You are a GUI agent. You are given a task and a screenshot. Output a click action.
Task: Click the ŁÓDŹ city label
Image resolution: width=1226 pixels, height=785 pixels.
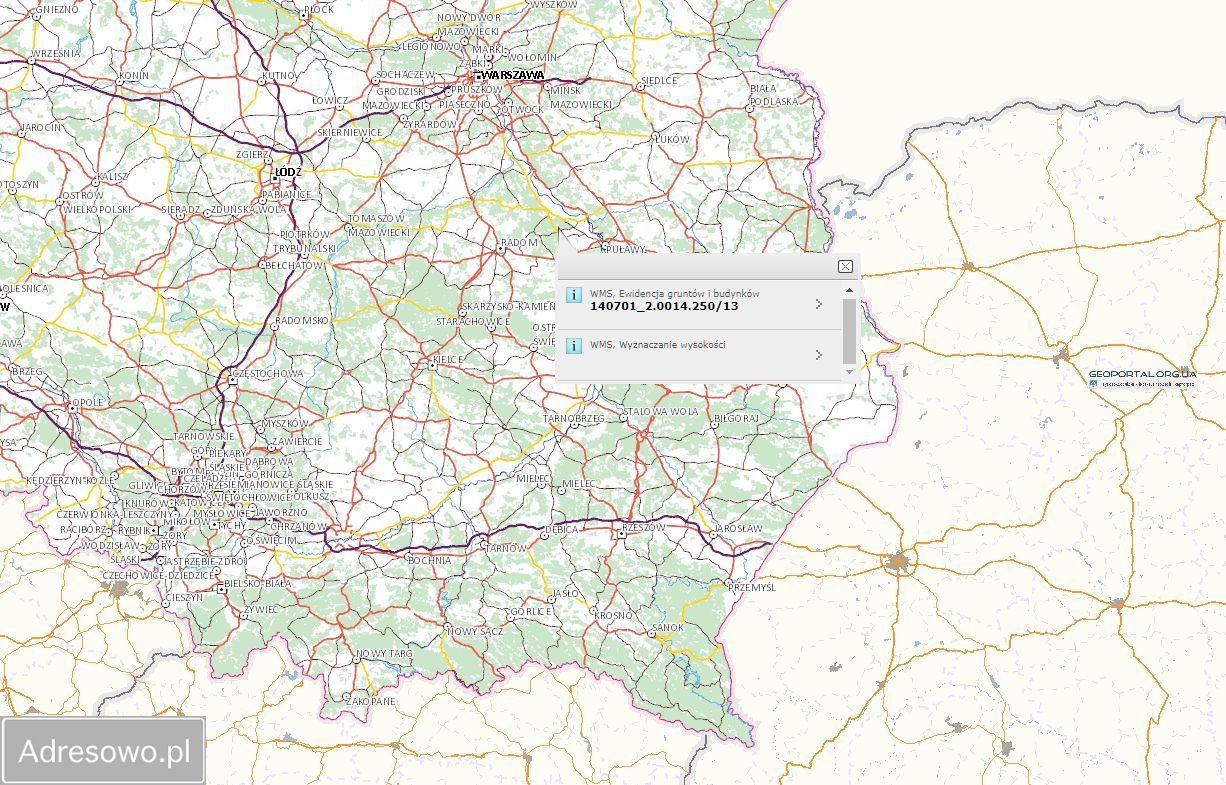point(288,172)
